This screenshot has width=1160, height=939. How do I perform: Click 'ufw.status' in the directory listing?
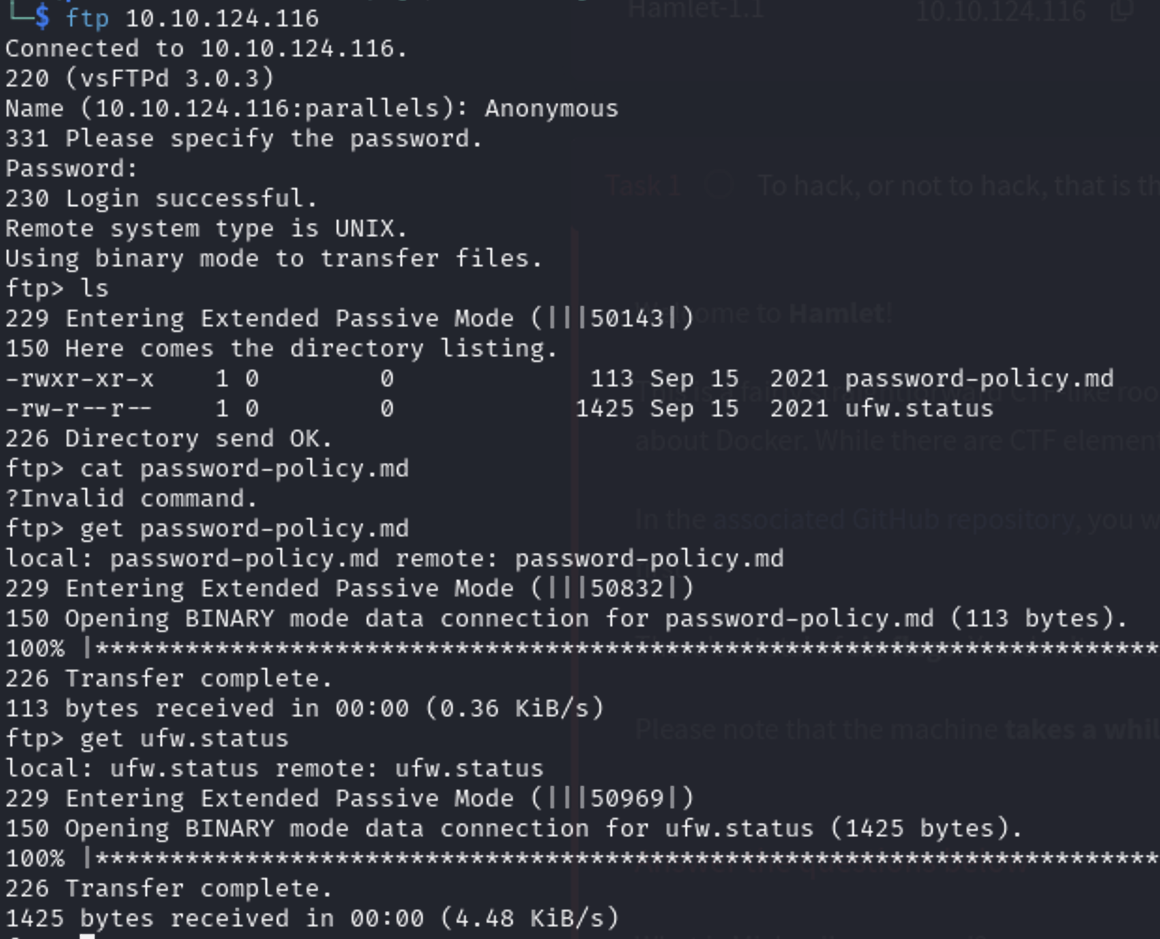point(918,408)
